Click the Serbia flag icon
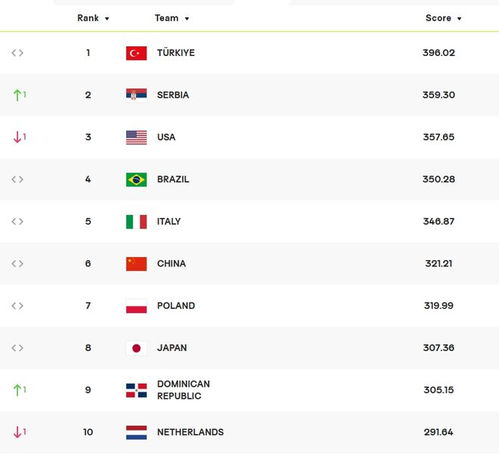 136,95
